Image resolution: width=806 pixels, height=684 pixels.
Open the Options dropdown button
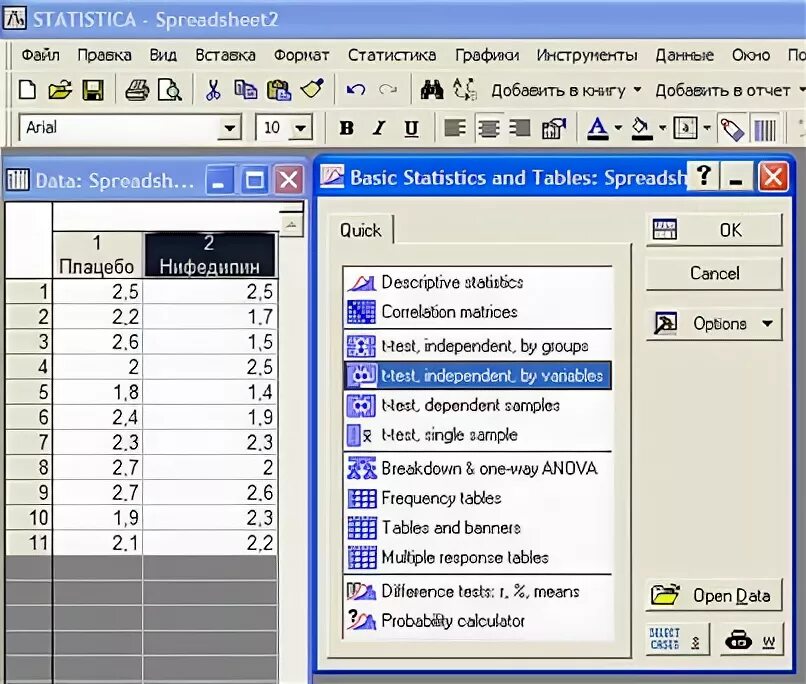pos(714,324)
